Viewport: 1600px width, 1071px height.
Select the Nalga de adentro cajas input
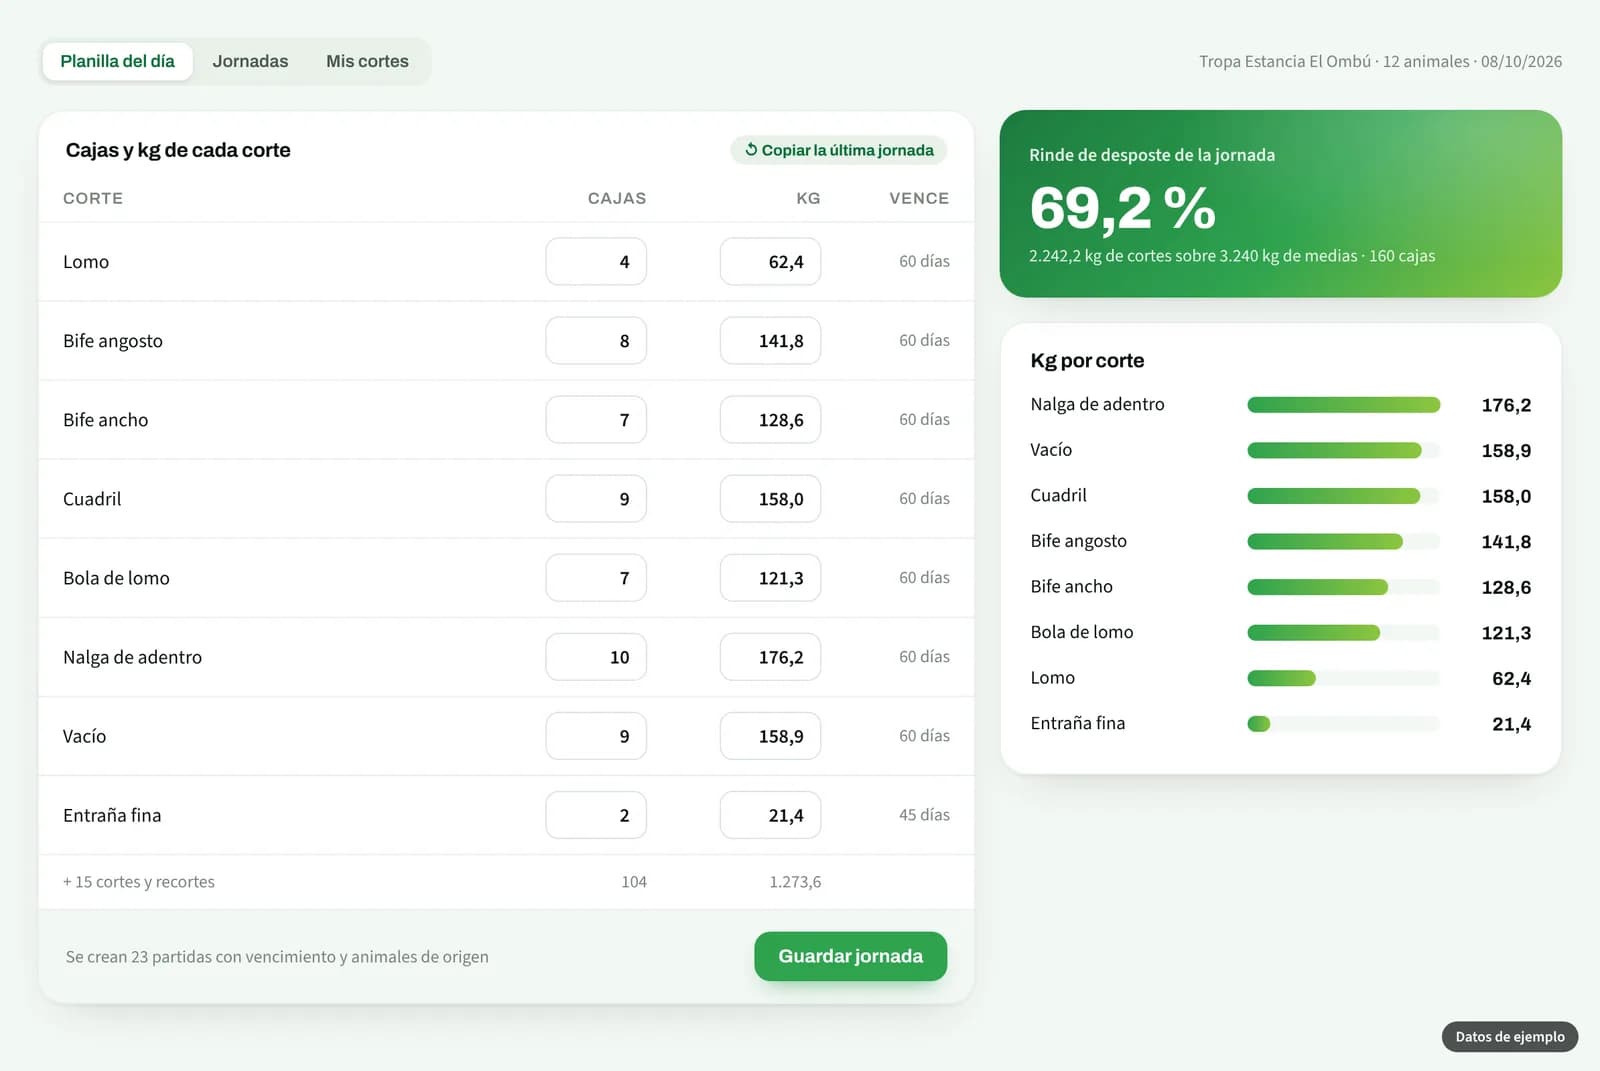(596, 656)
